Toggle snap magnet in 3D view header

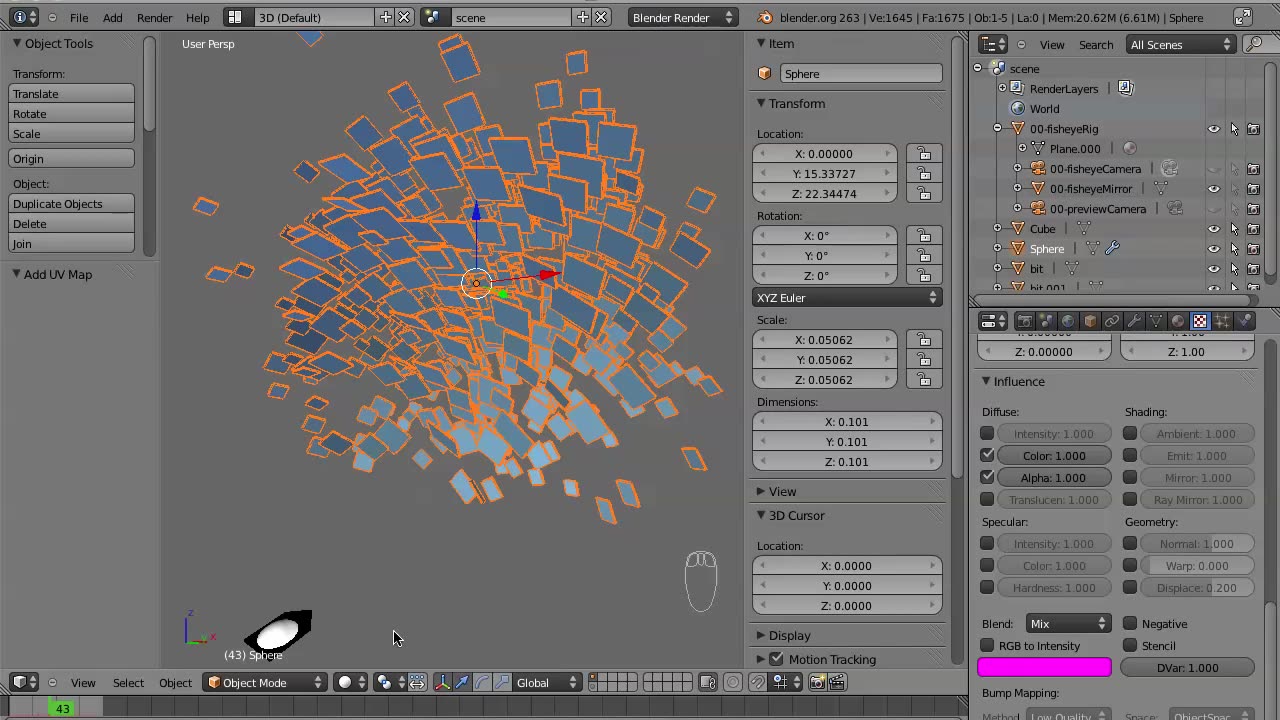tap(758, 682)
